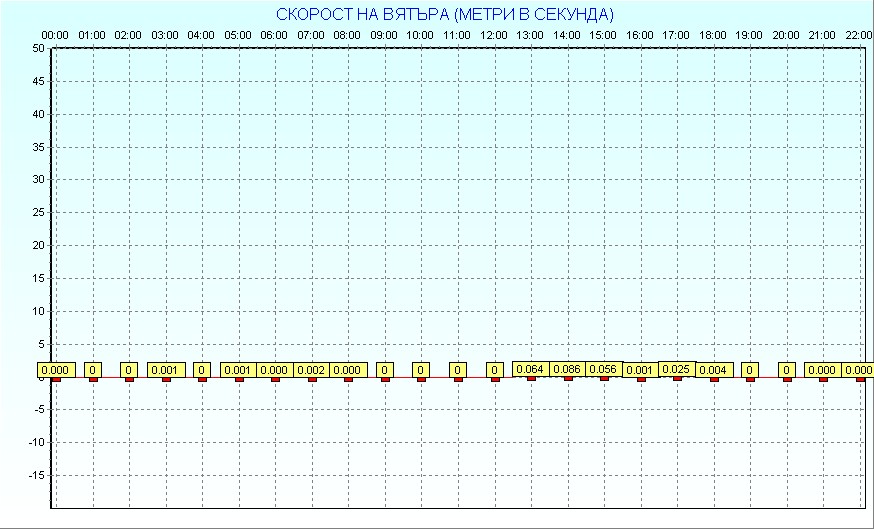Click the -15 value on the vertical axis
Screen dimensions: 874x529
pos(36,475)
